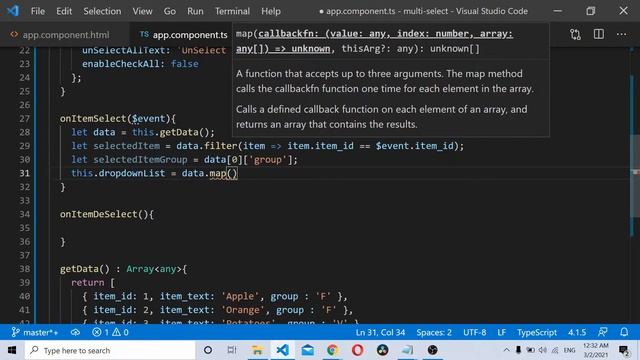Image resolution: width=640 pixels, height=360 pixels.
Task: Click line number 31 in gutter
Action: coord(24,173)
